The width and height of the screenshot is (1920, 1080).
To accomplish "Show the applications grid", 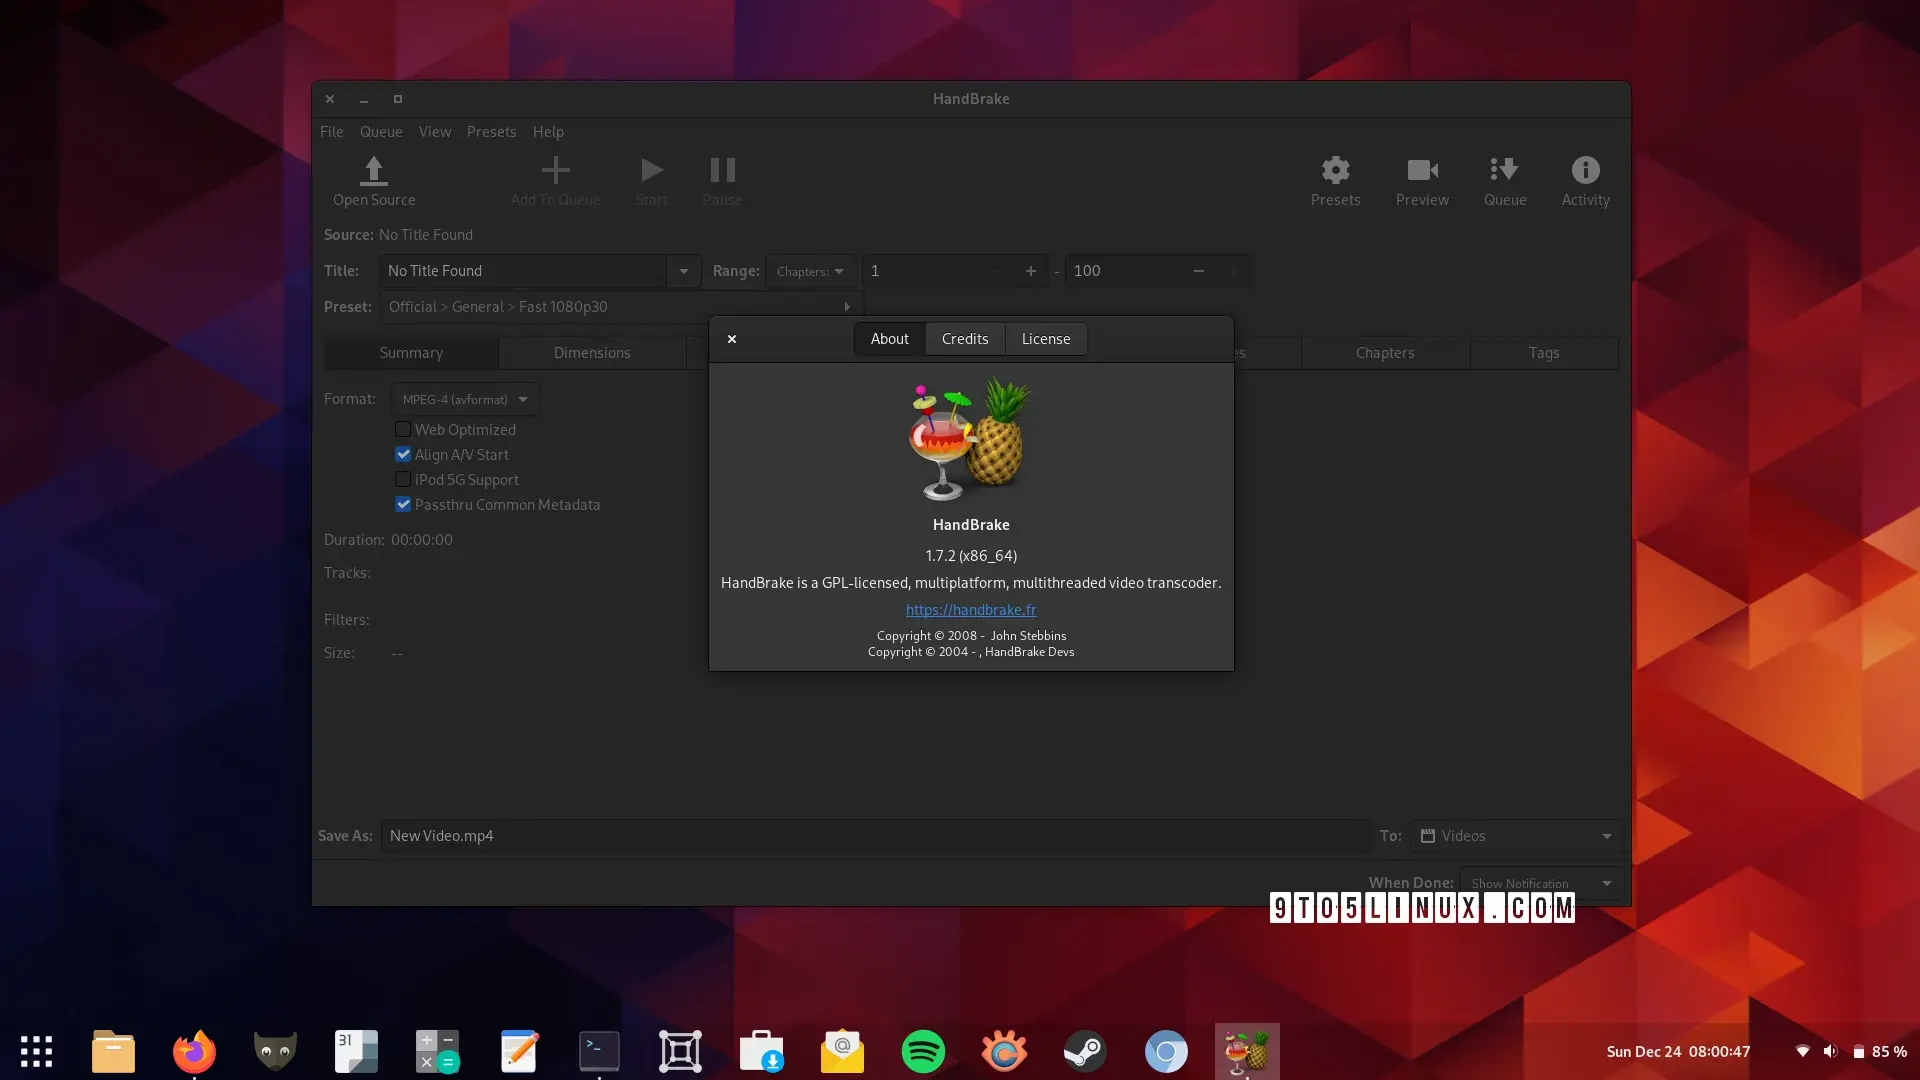I will [36, 1051].
